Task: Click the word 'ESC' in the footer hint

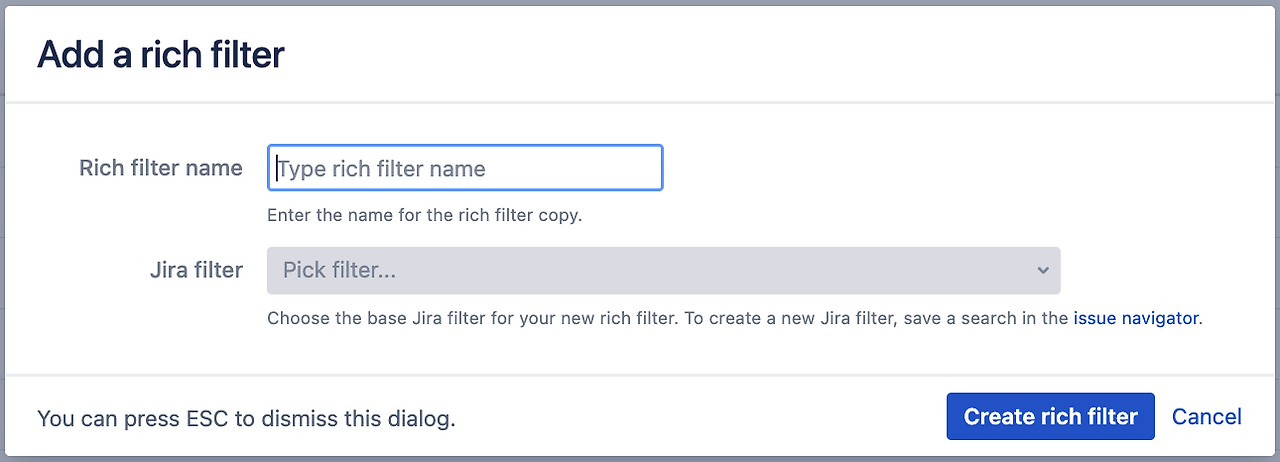Action: (208, 418)
